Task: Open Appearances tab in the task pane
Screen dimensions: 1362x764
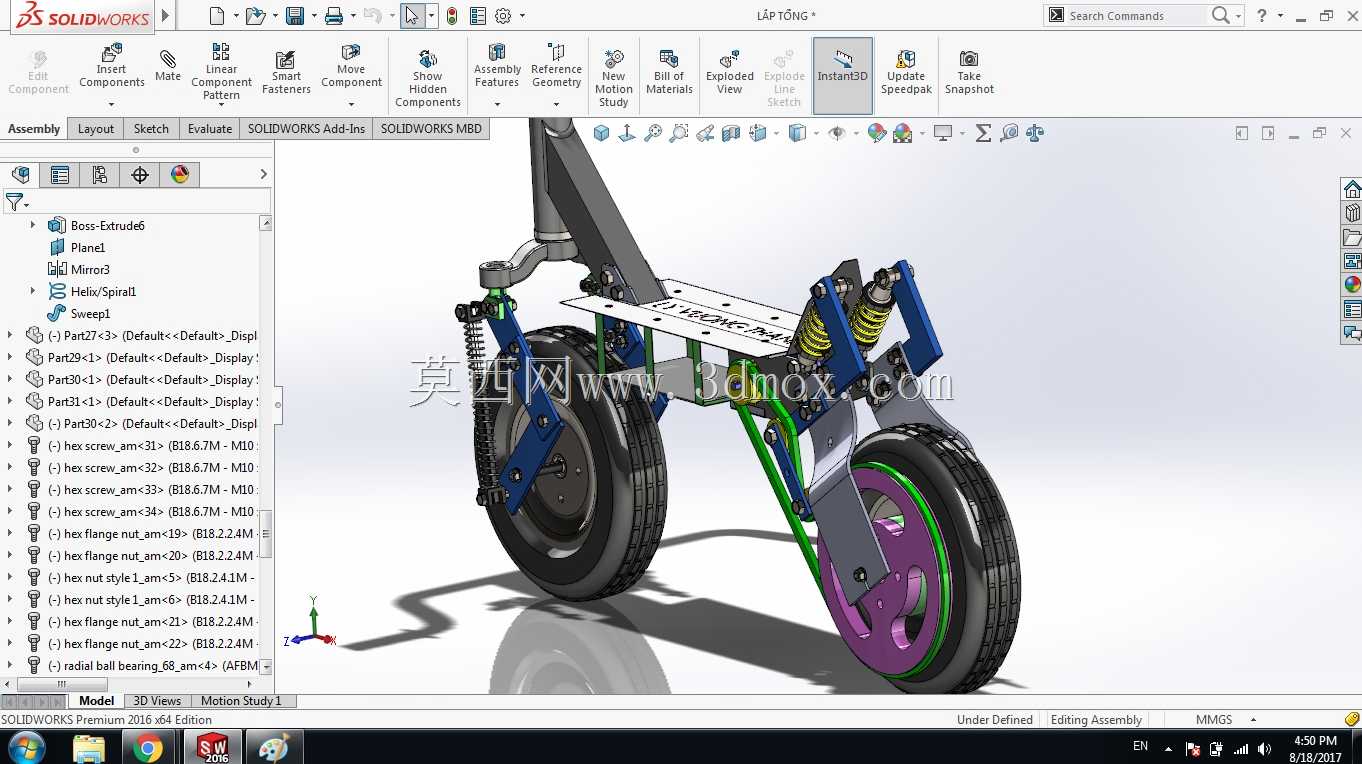Action: point(1352,285)
